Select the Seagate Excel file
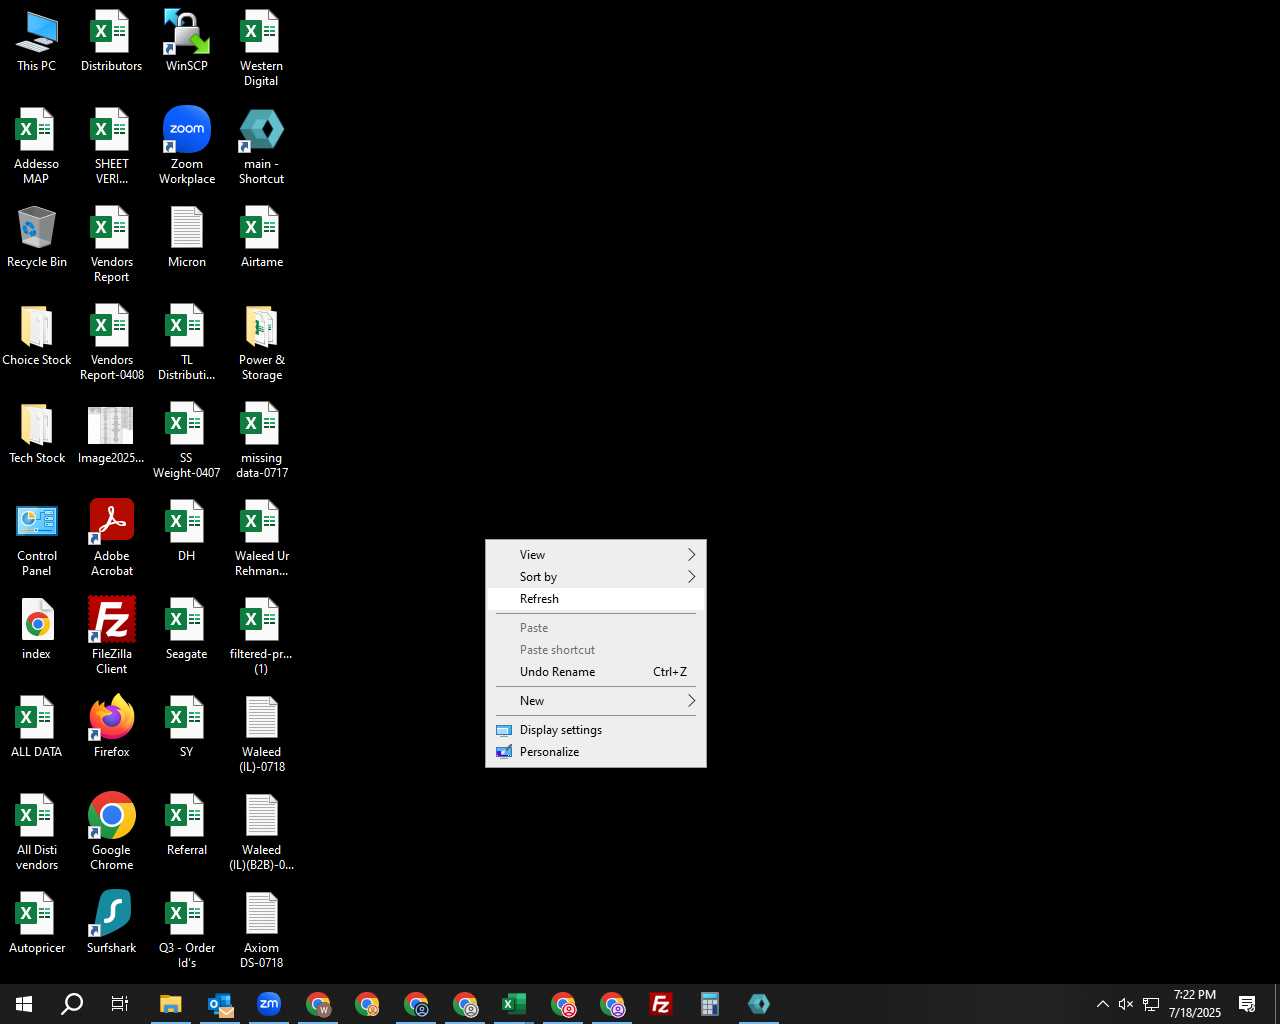Viewport: 1280px width, 1024px height. [187, 630]
